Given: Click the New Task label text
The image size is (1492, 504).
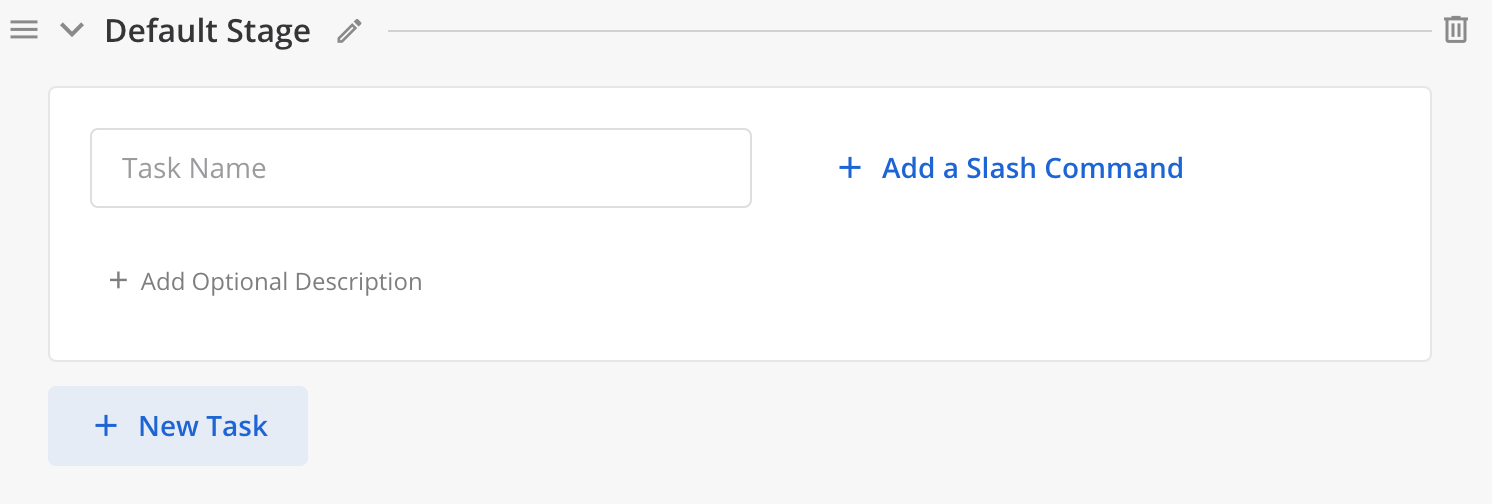Looking at the screenshot, I should tap(203, 426).
